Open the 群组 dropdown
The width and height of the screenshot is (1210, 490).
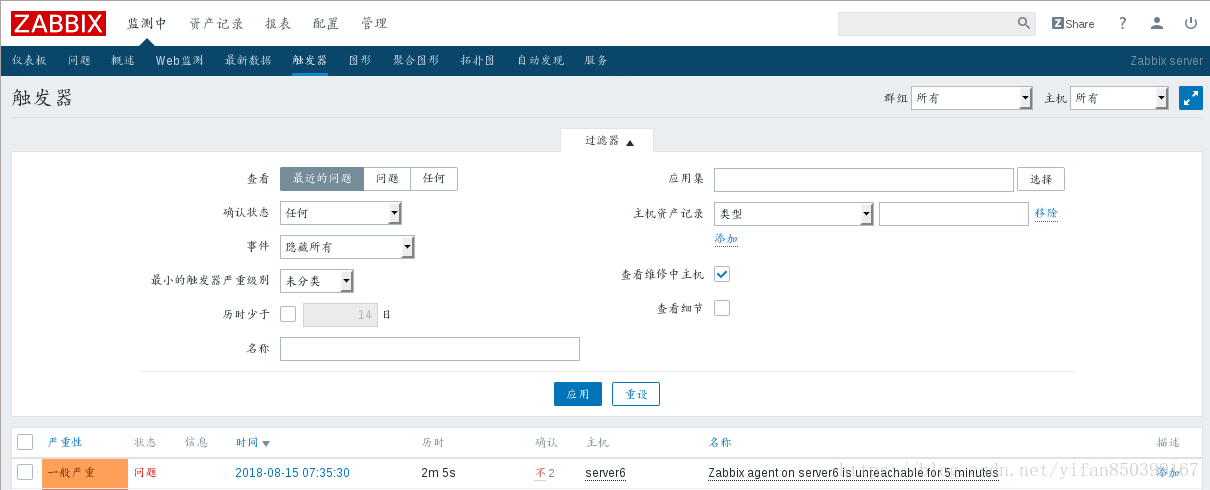point(971,98)
